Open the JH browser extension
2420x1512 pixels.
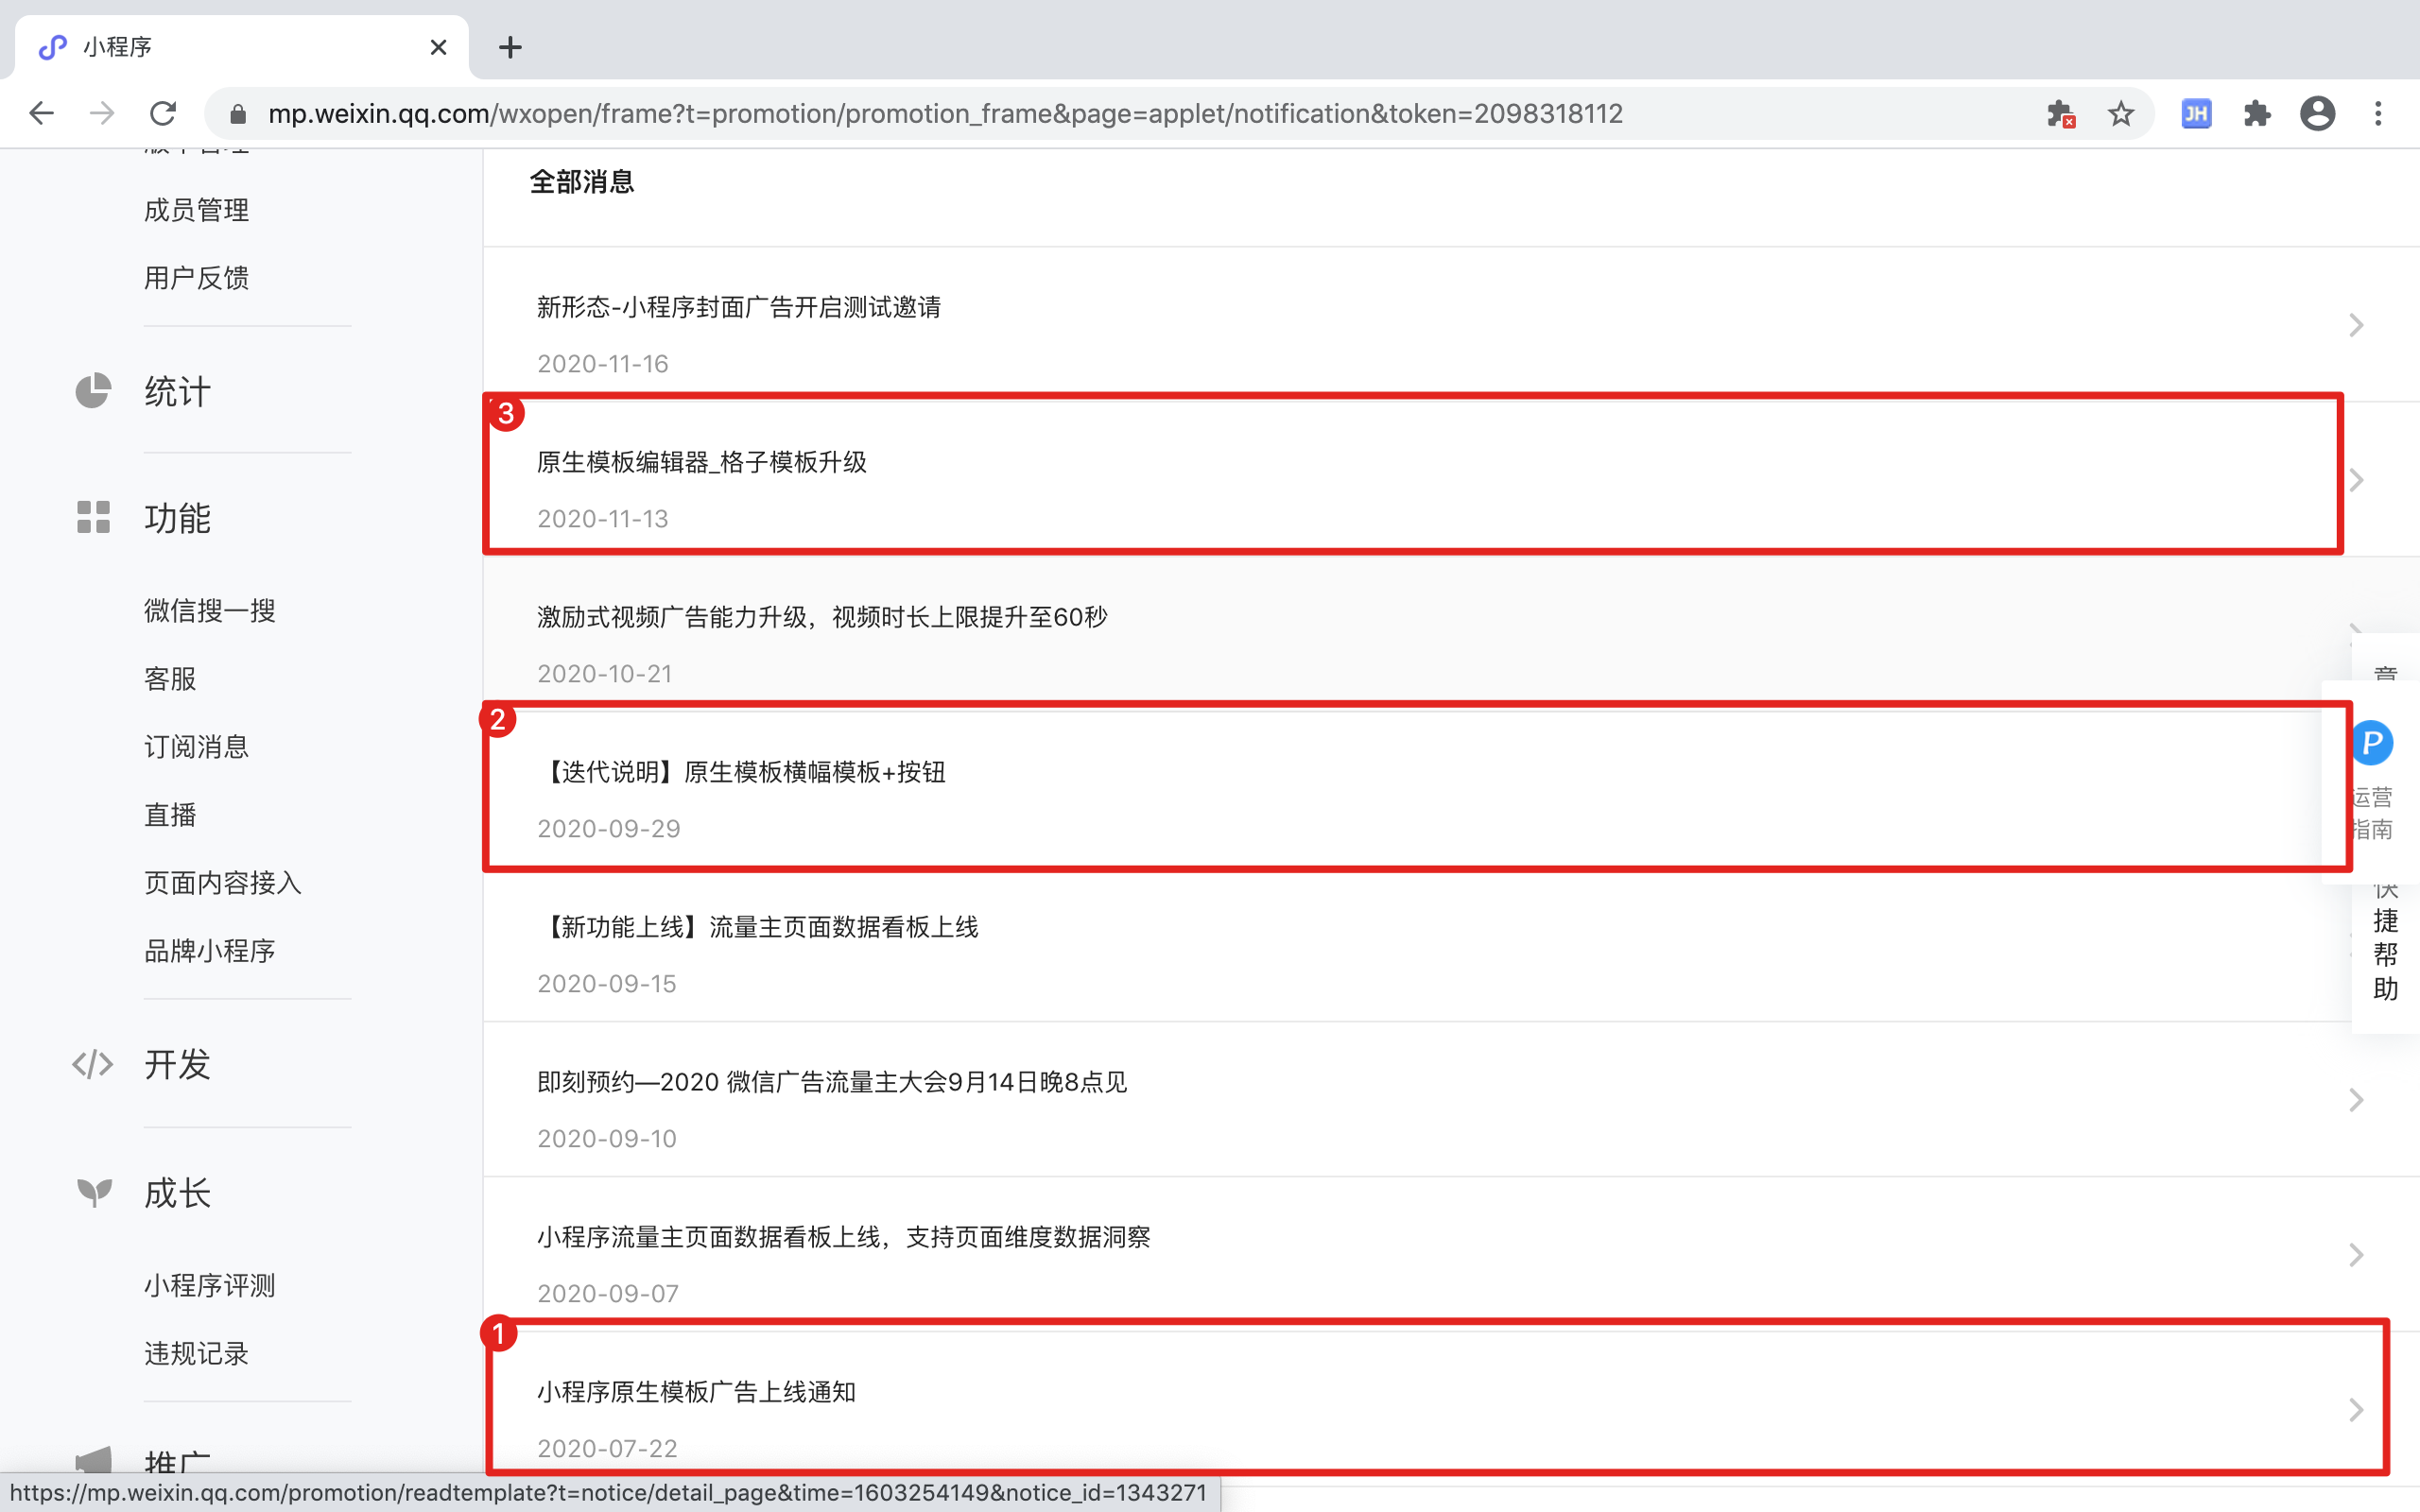click(2195, 114)
